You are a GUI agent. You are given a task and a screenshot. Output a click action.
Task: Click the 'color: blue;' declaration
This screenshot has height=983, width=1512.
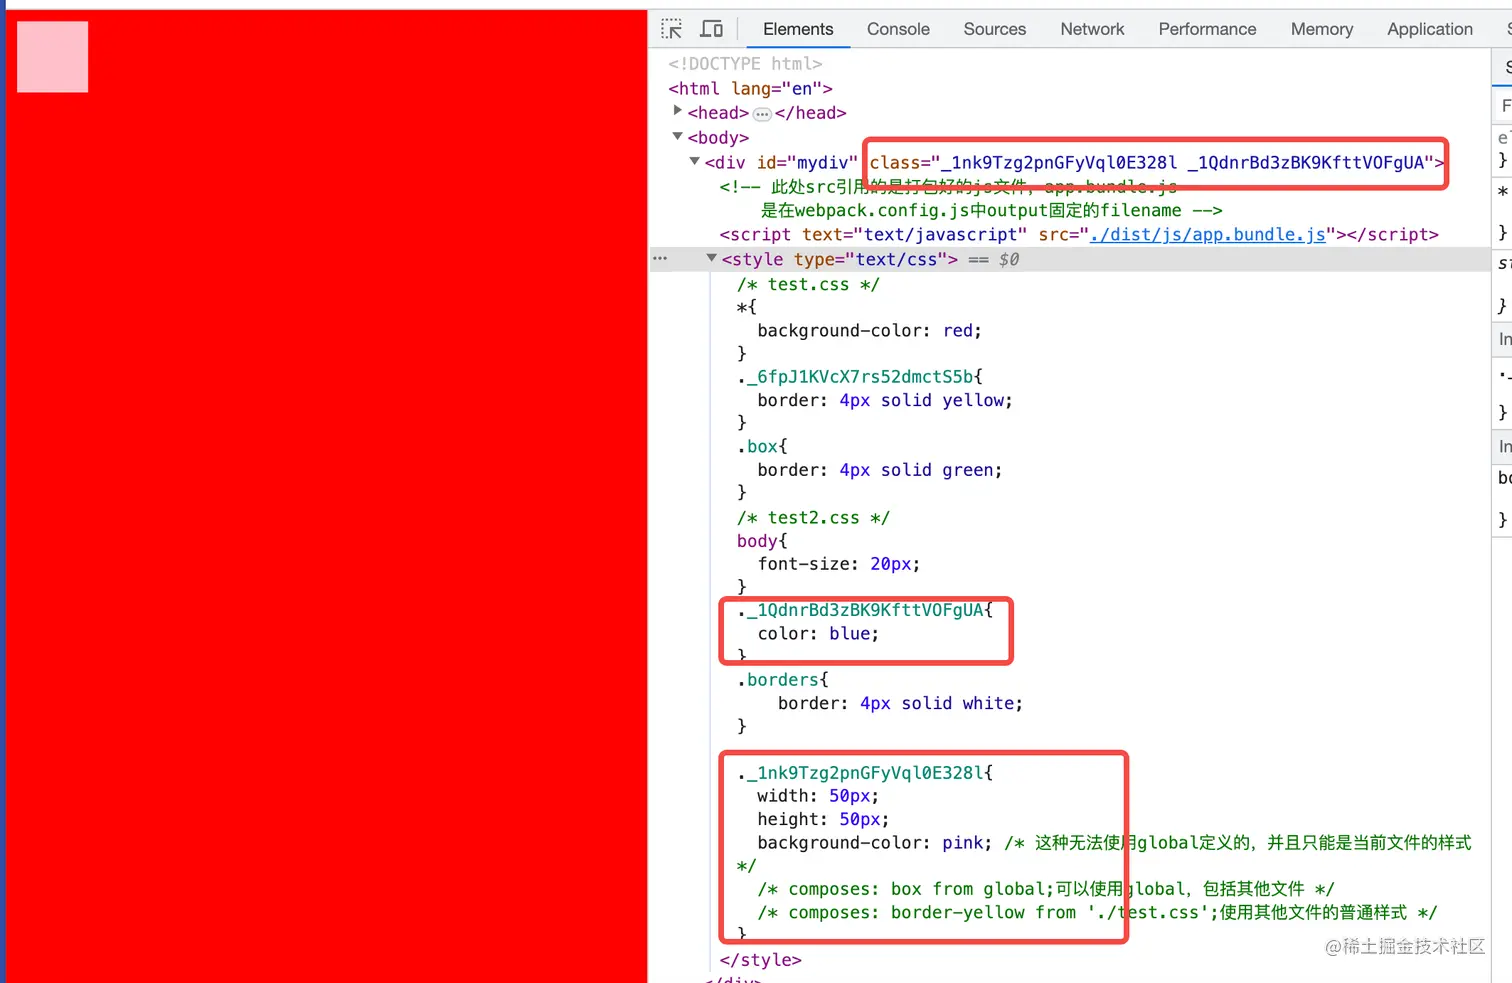pyautogui.click(x=818, y=633)
